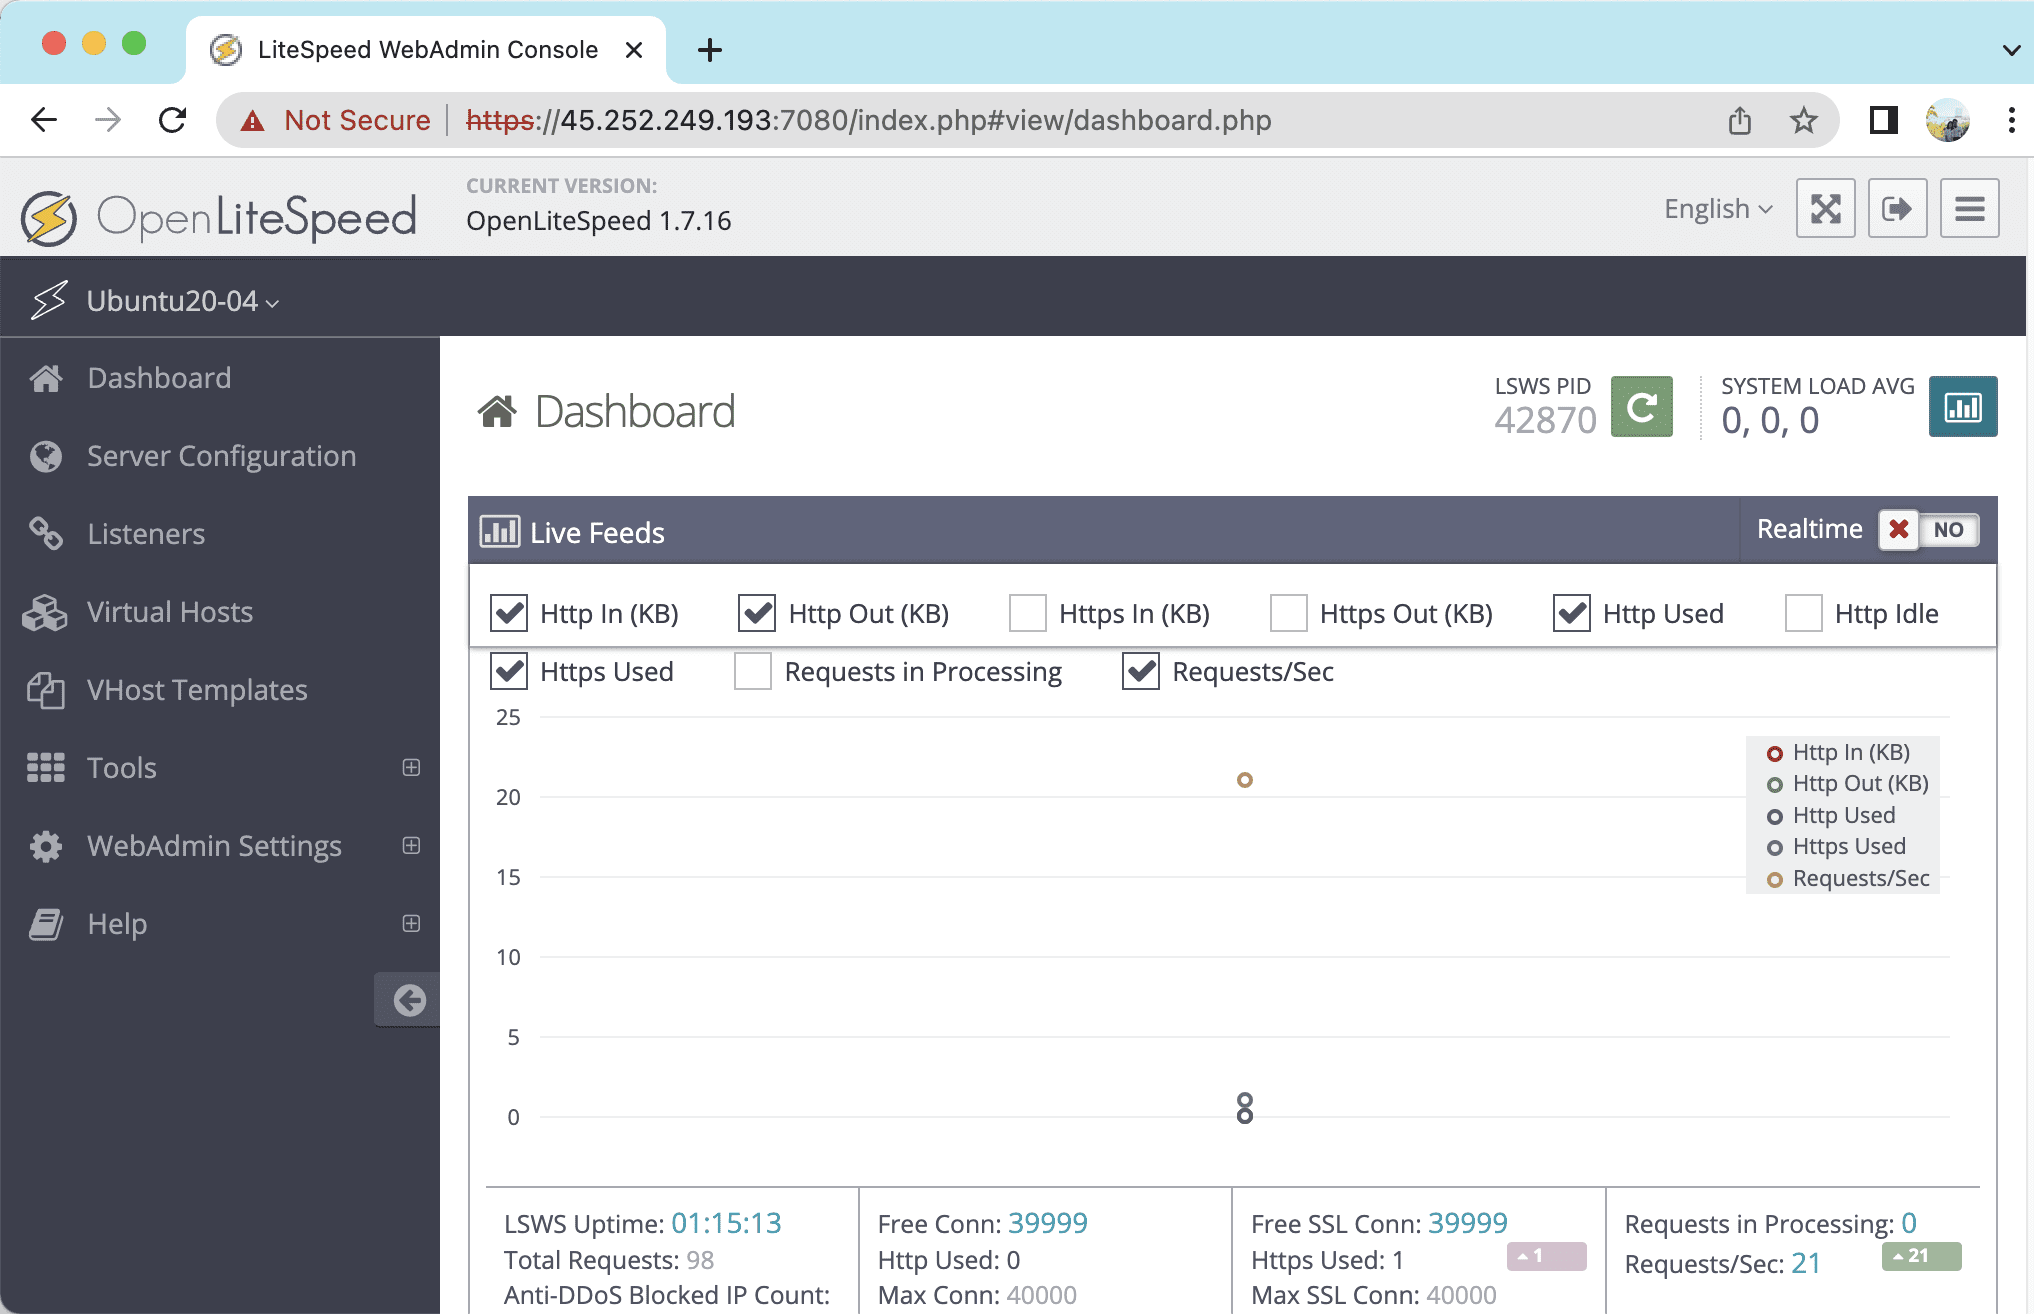The height and width of the screenshot is (1314, 2034).
Task: Toggle the Realtime NO switch
Action: pos(1929,529)
